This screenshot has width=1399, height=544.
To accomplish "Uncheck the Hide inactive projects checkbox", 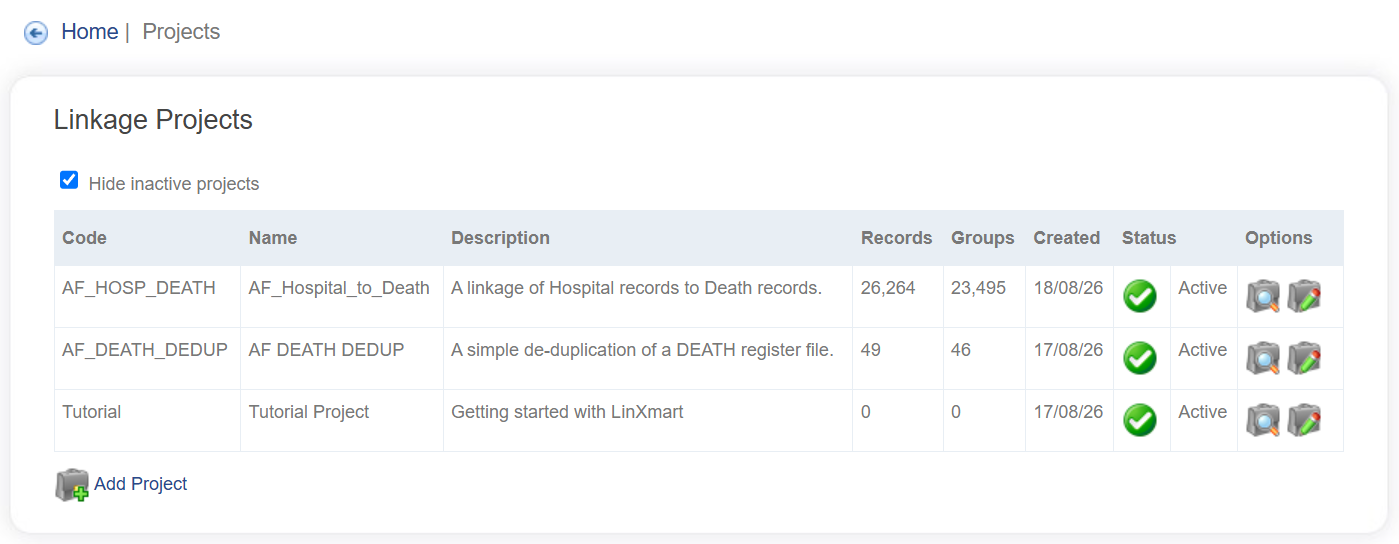I will [69, 180].
